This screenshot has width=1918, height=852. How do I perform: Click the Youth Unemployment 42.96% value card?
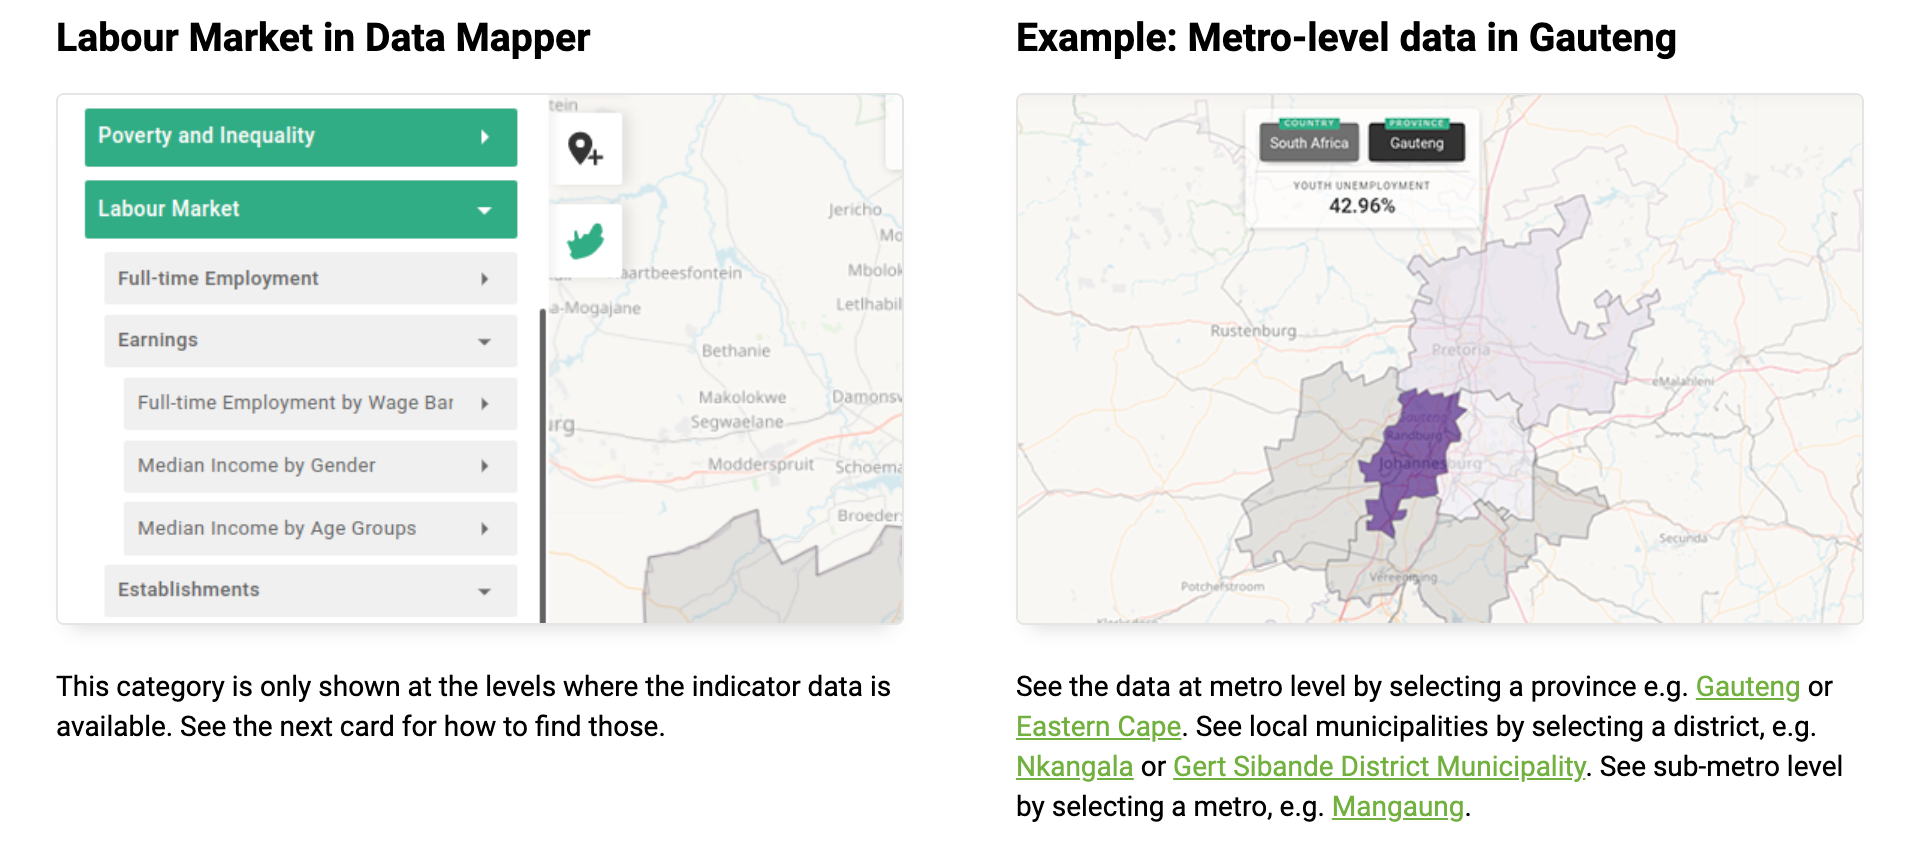(x=1361, y=198)
